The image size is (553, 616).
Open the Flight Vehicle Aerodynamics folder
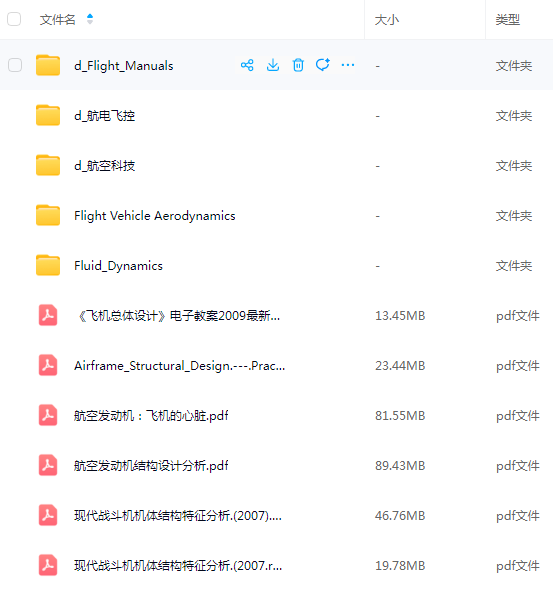[155, 216]
